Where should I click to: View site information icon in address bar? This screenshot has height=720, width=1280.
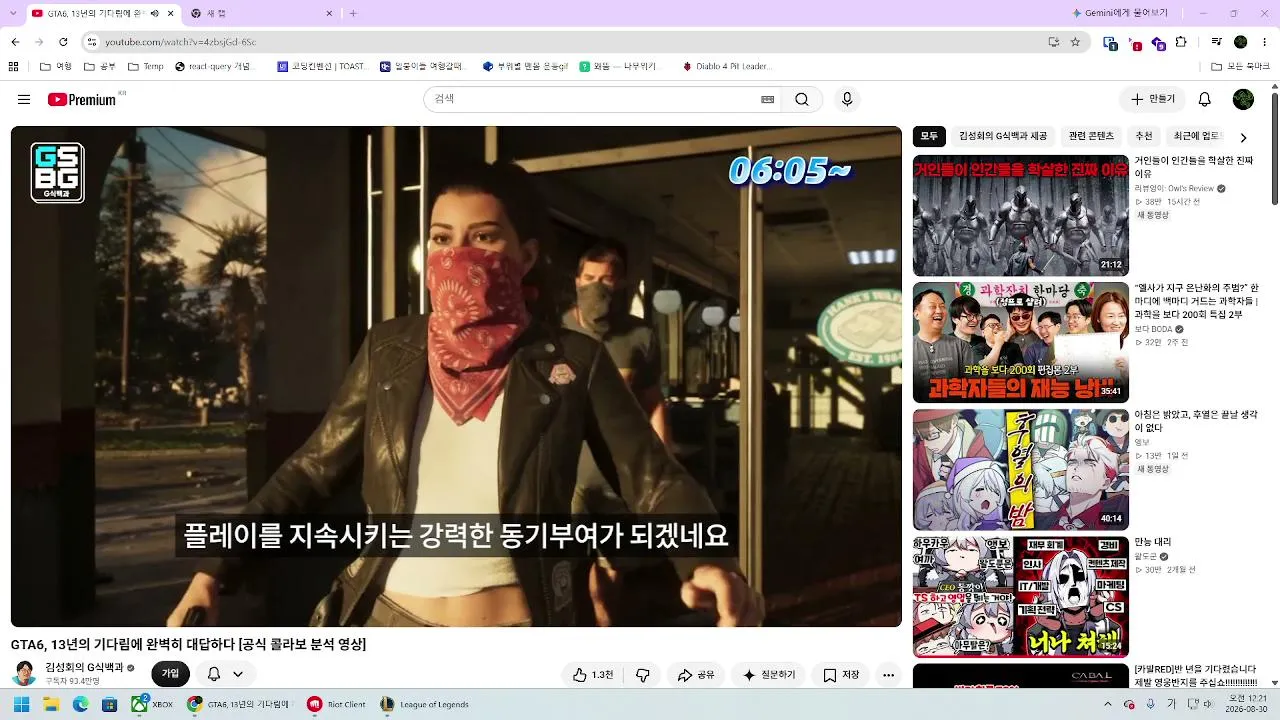(x=92, y=42)
